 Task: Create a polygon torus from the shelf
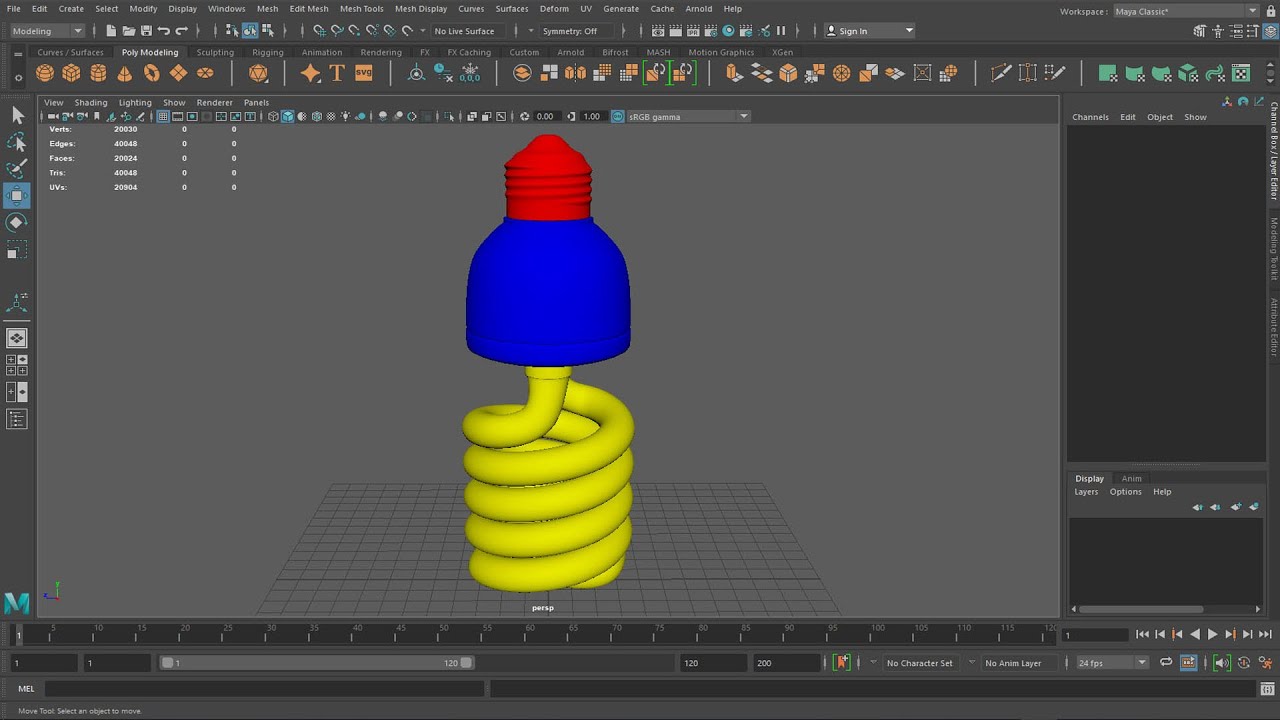point(152,73)
